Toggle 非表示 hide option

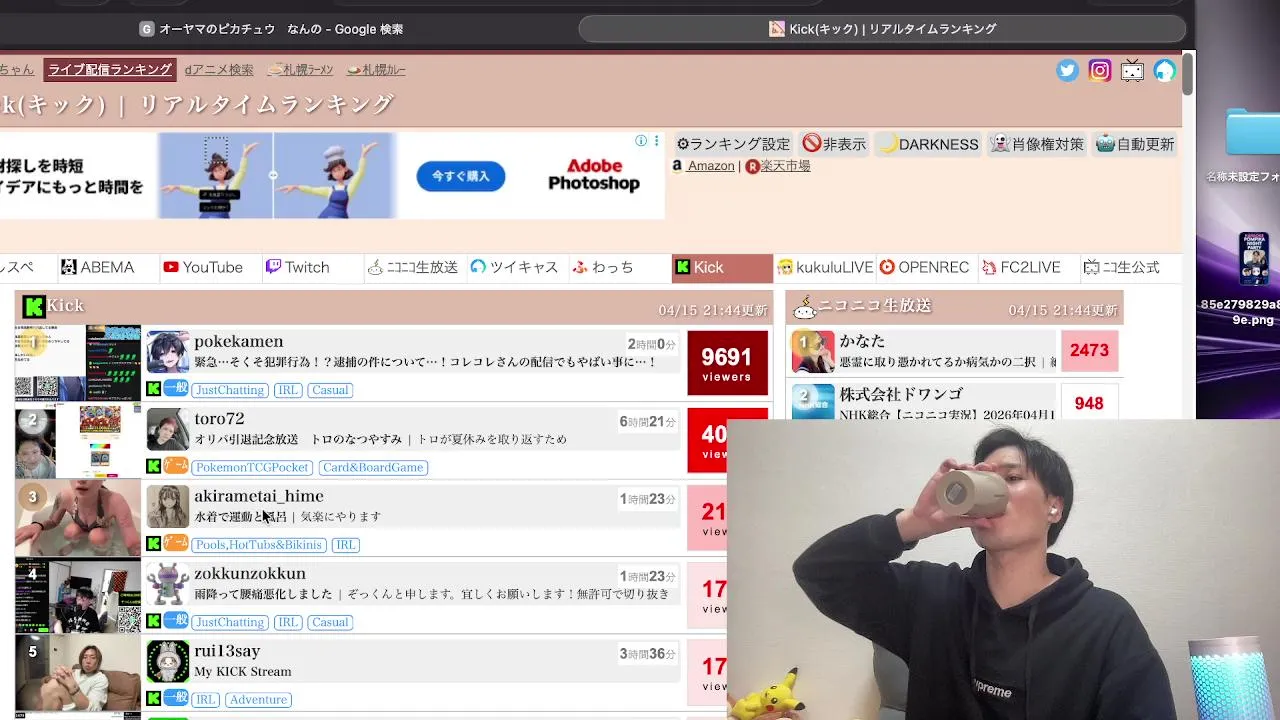coord(834,144)
